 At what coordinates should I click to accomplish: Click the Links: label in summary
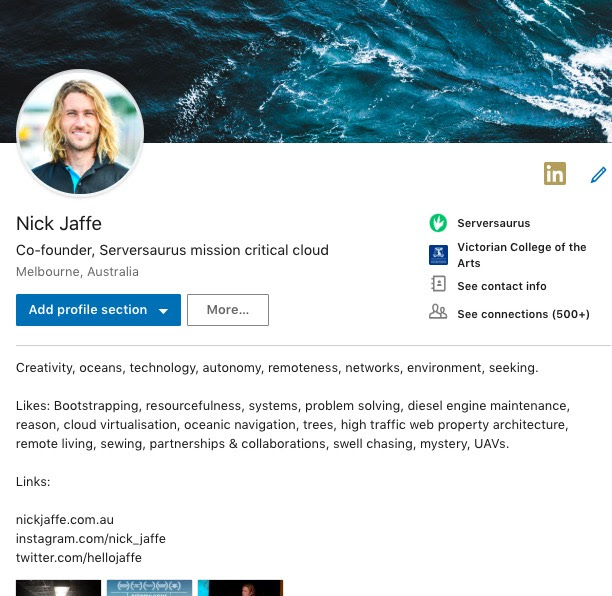click(33, 482)
